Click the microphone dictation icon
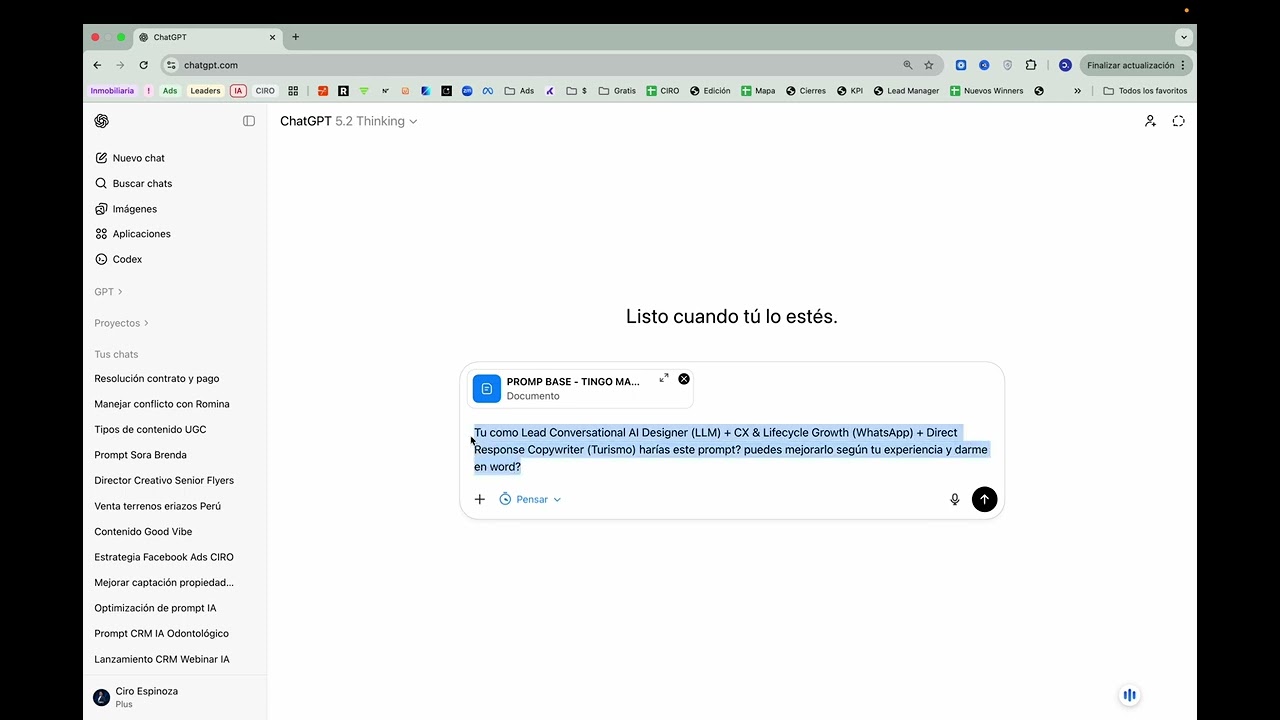This screenshot has width=1280, height=720. click(x=955, y=499)
